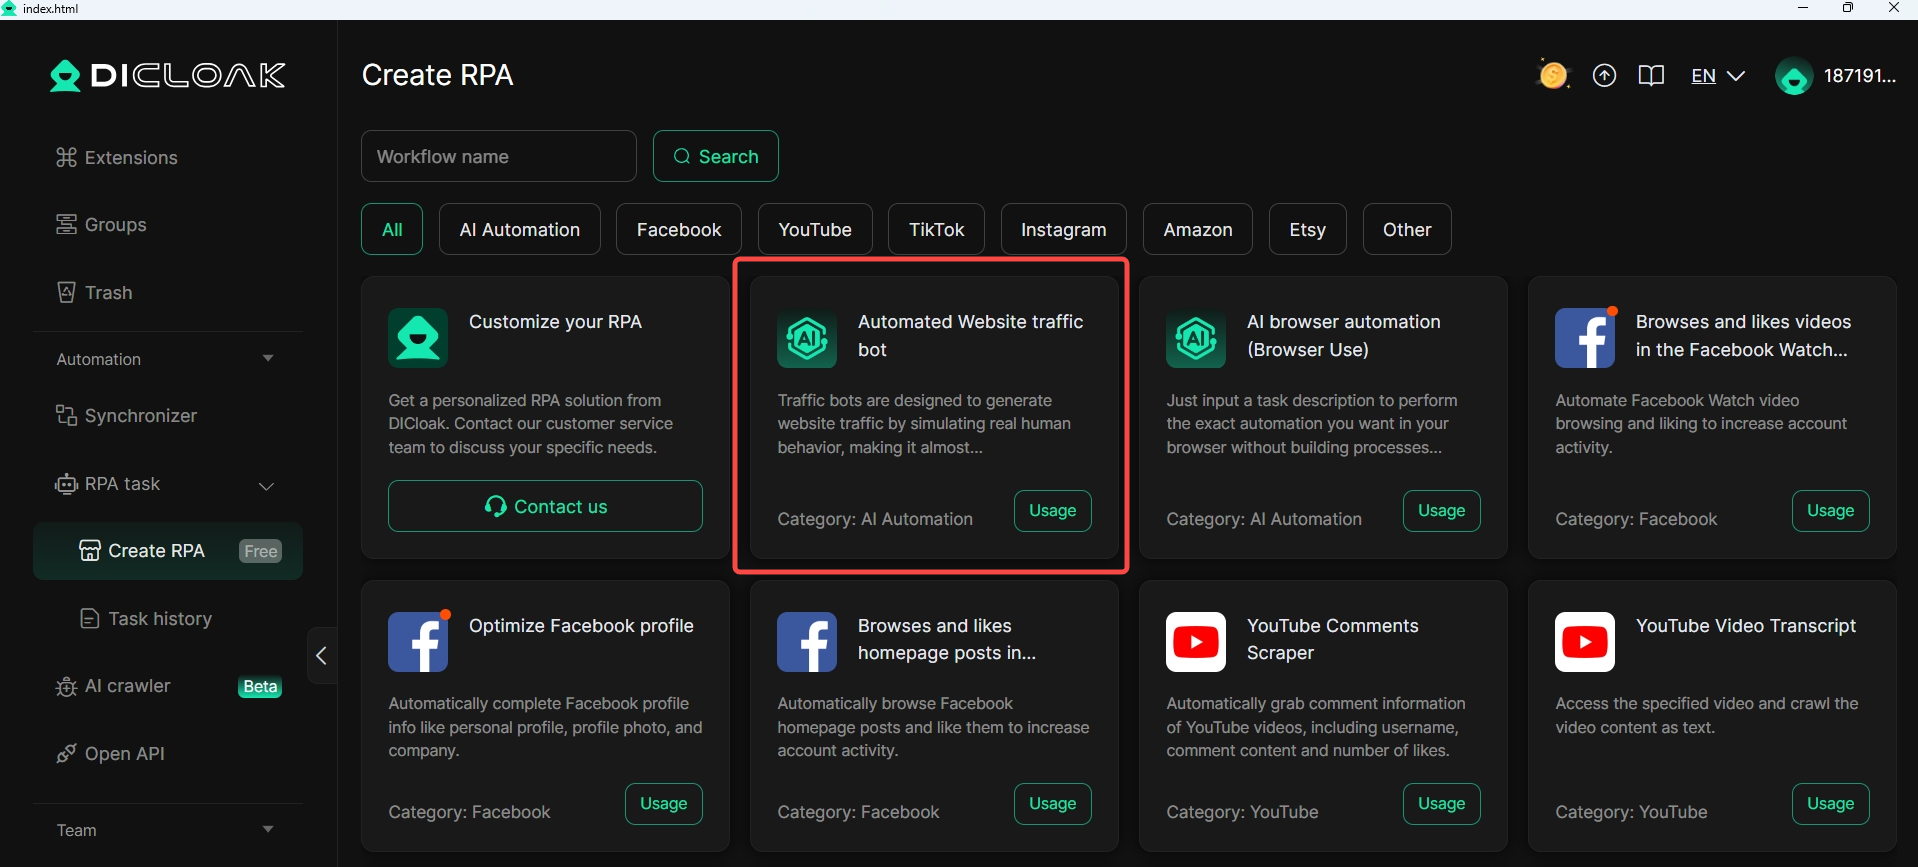The height and width of the screenshot is (867, 1918).
Task: Click the Optimize Facebook profile title
Action: (581, 626)
